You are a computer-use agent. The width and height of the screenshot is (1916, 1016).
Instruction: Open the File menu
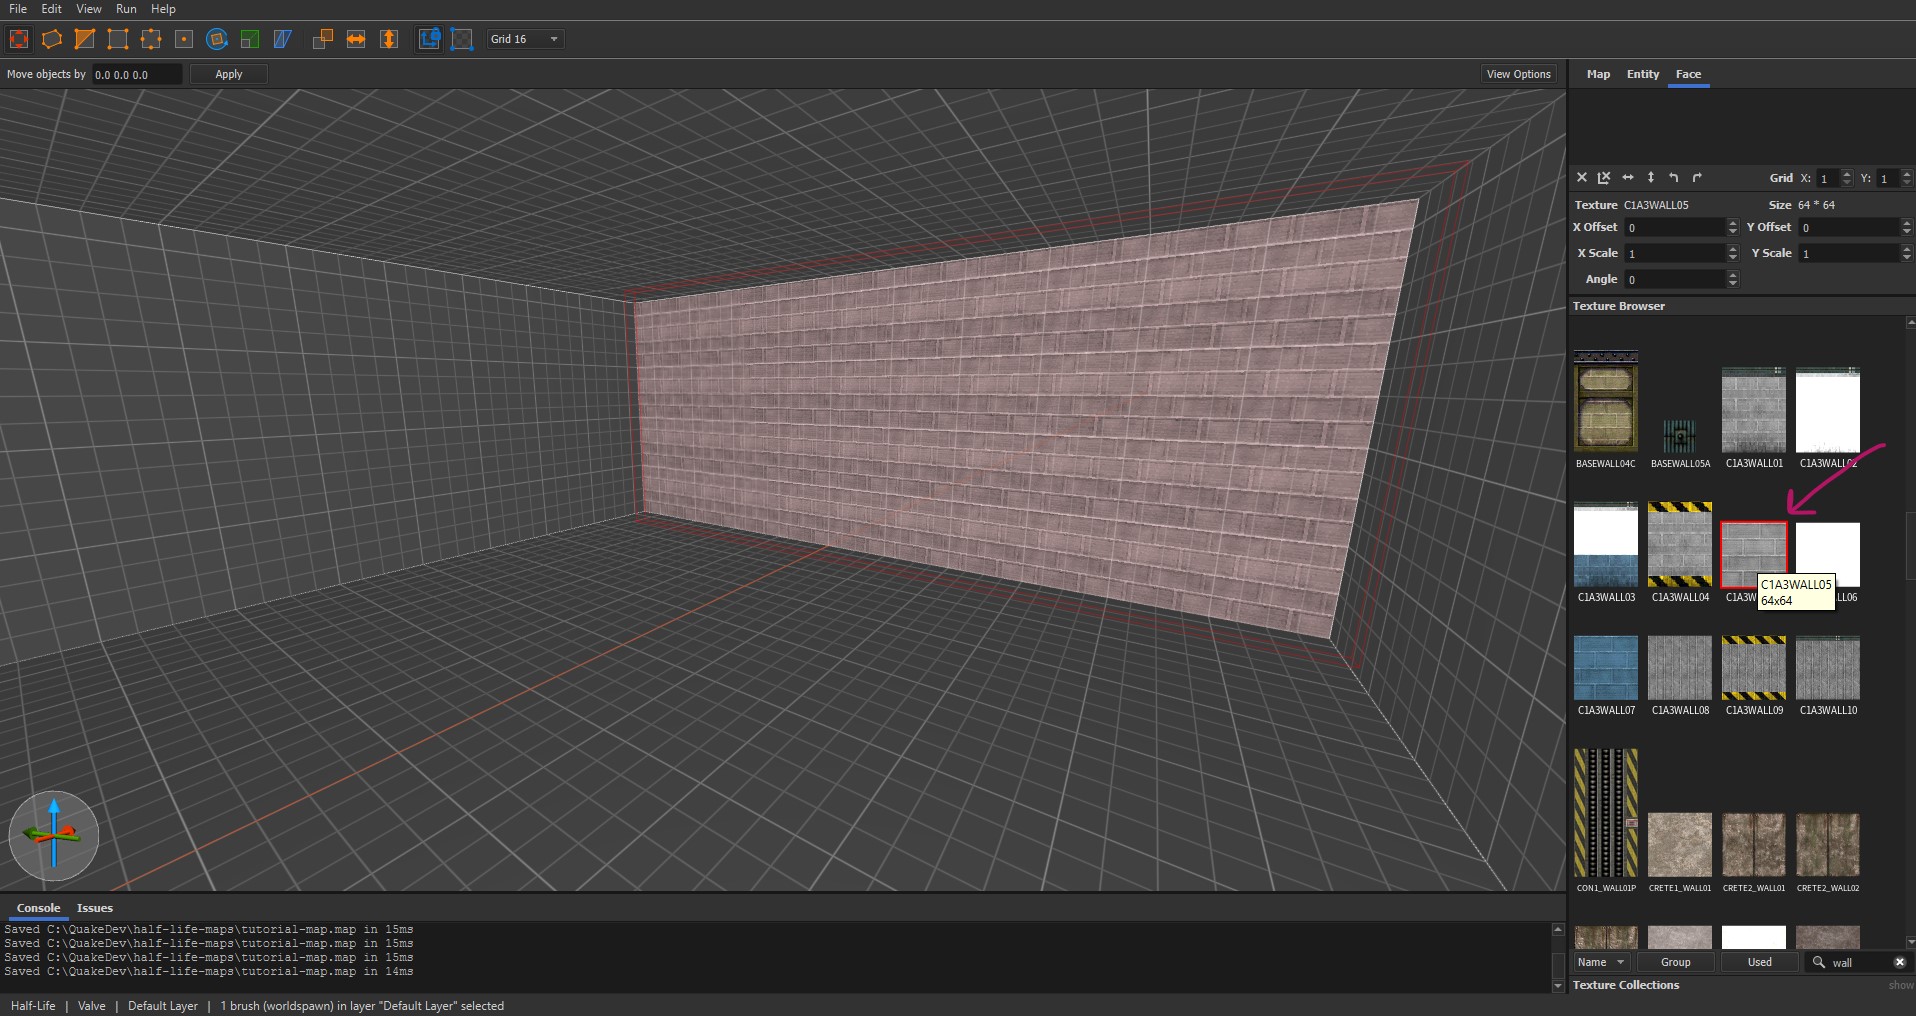[18, 9]
